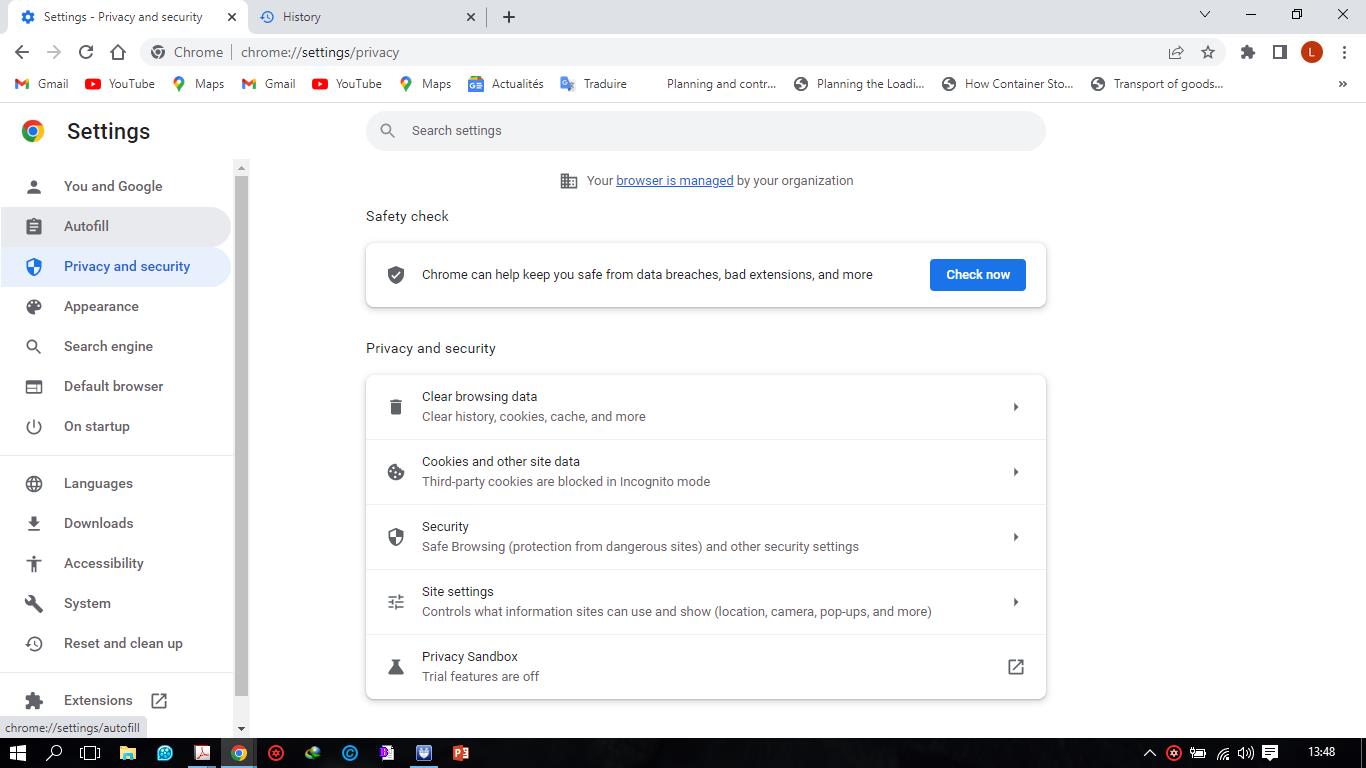Click the share this page icon
The width and height of the screenshot is (1366, 768).
pyautogui.click(x=1176, y=52)
